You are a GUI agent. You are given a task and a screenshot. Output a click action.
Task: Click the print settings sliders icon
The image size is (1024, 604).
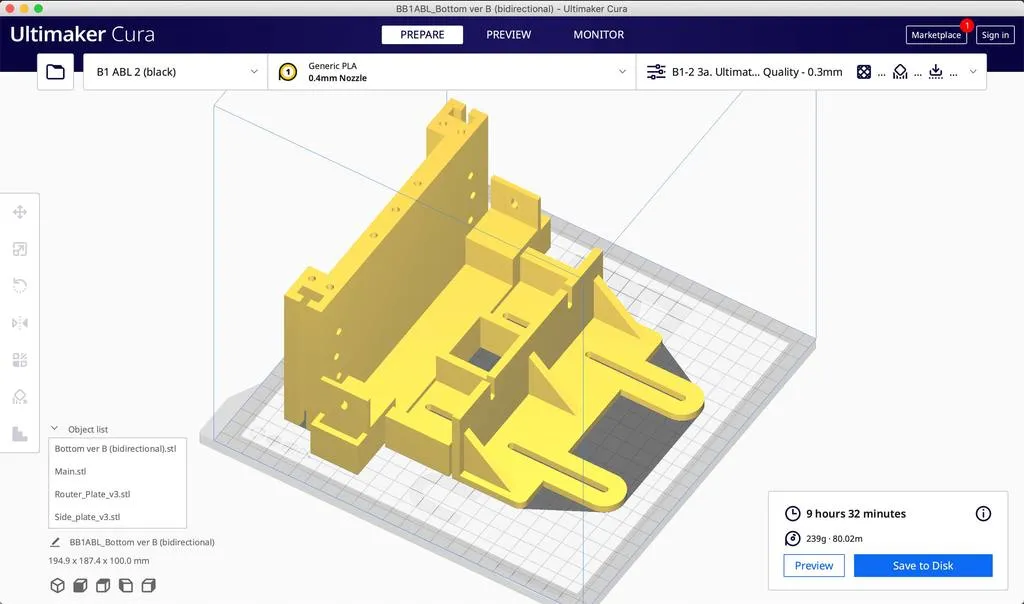pyautogui.click(x=656, y=72)
